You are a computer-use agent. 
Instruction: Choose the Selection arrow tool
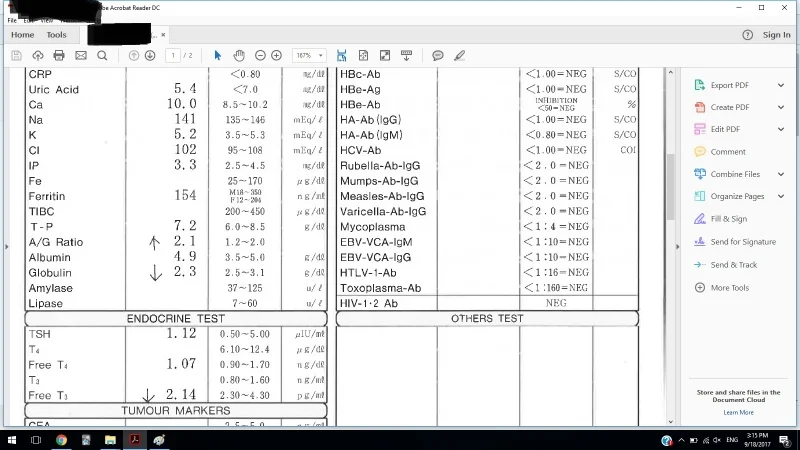(x=218, y=56)
